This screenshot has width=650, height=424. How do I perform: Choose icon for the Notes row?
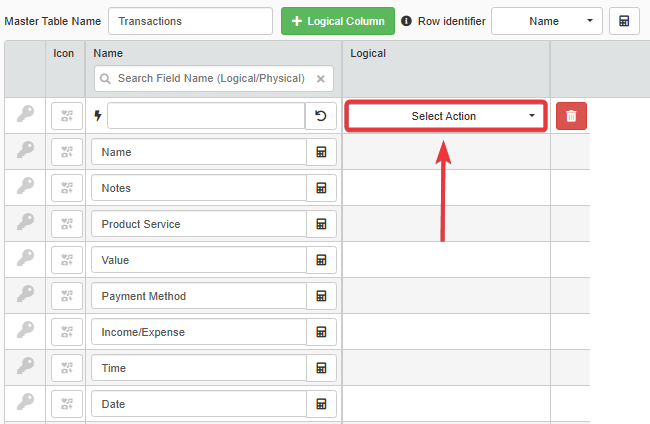(x=67, y=188)
